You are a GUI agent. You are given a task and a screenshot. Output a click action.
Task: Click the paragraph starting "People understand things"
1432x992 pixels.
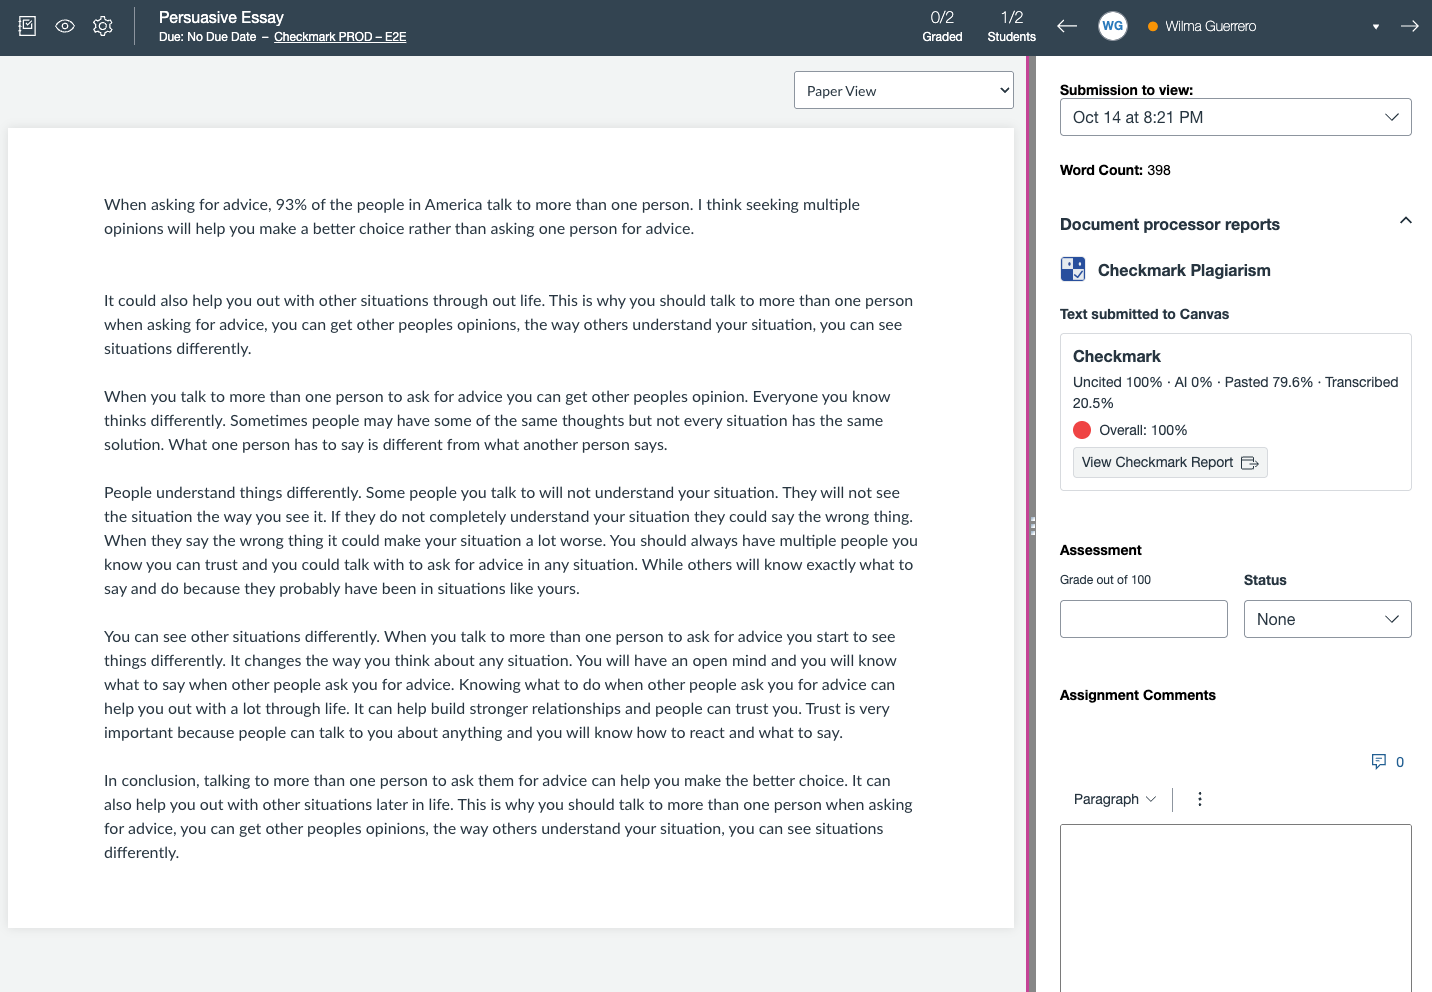tap(511, 541)
